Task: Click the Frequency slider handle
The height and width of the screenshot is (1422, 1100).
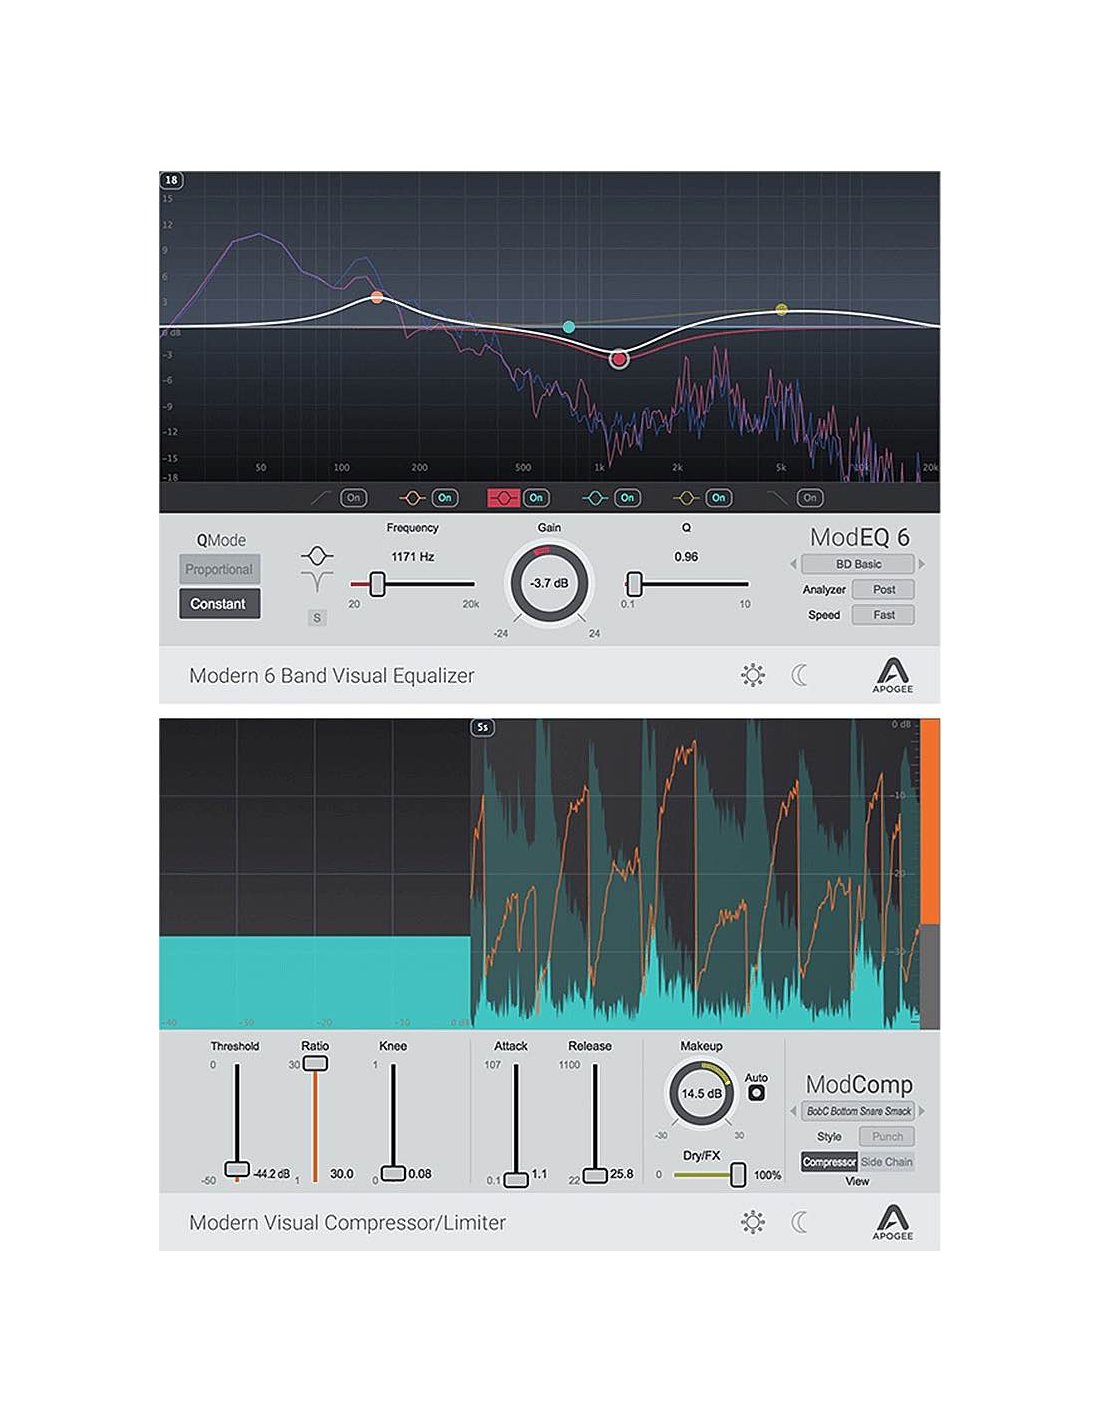Action: [x=377, y=584]
